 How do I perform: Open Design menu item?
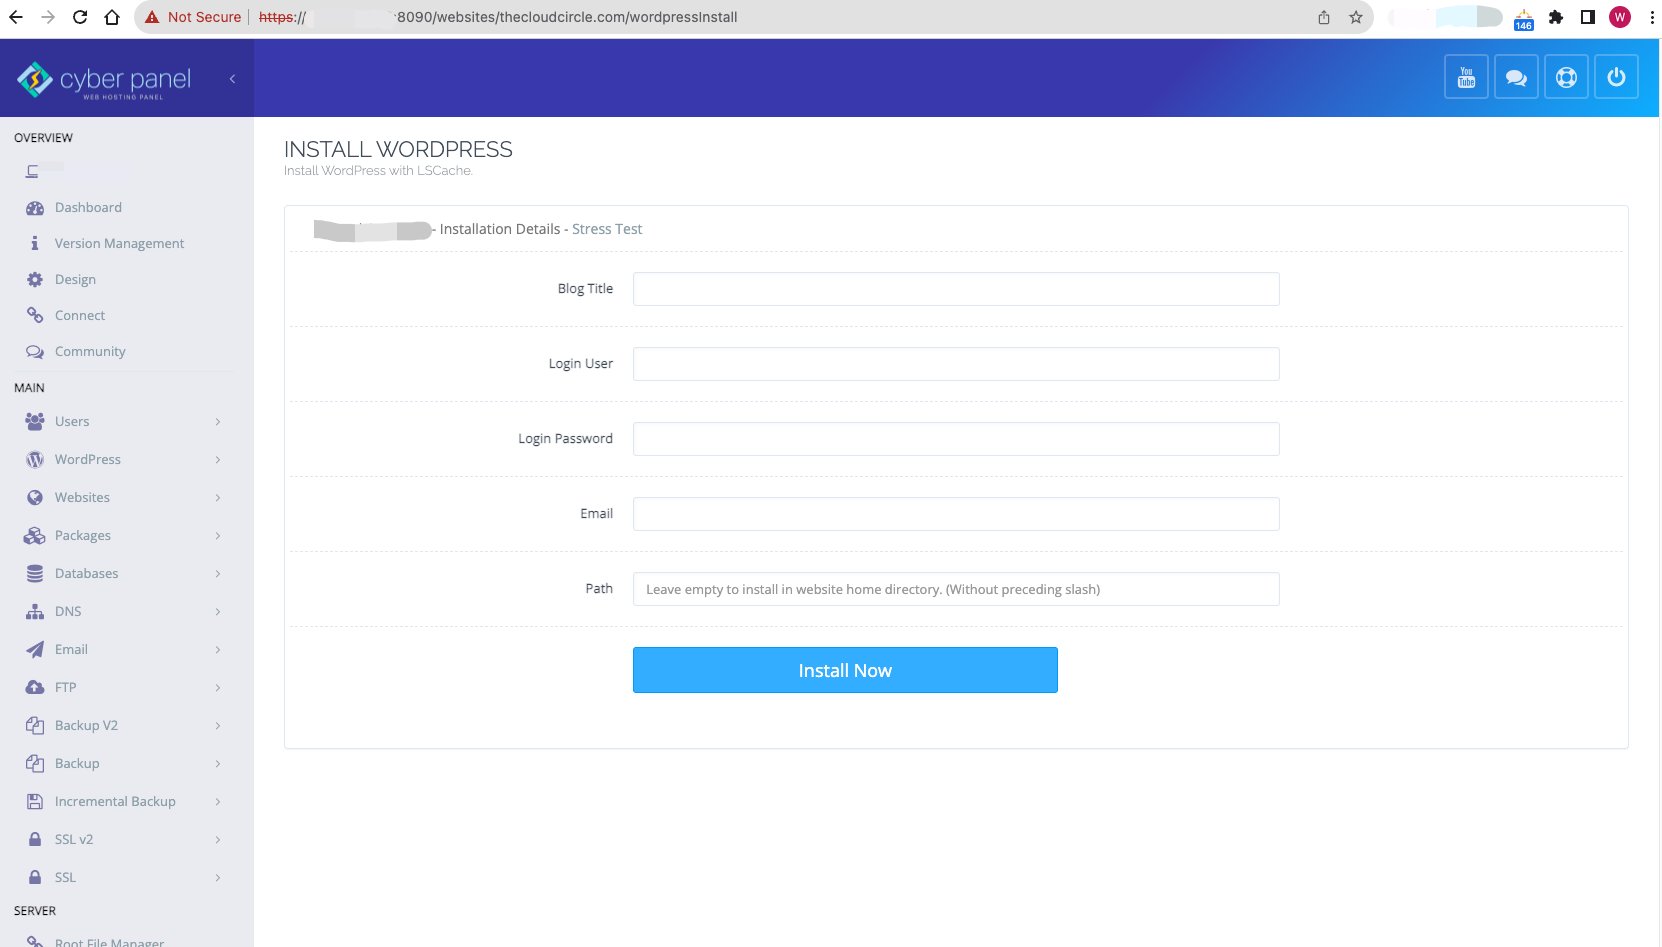[75, 280]
